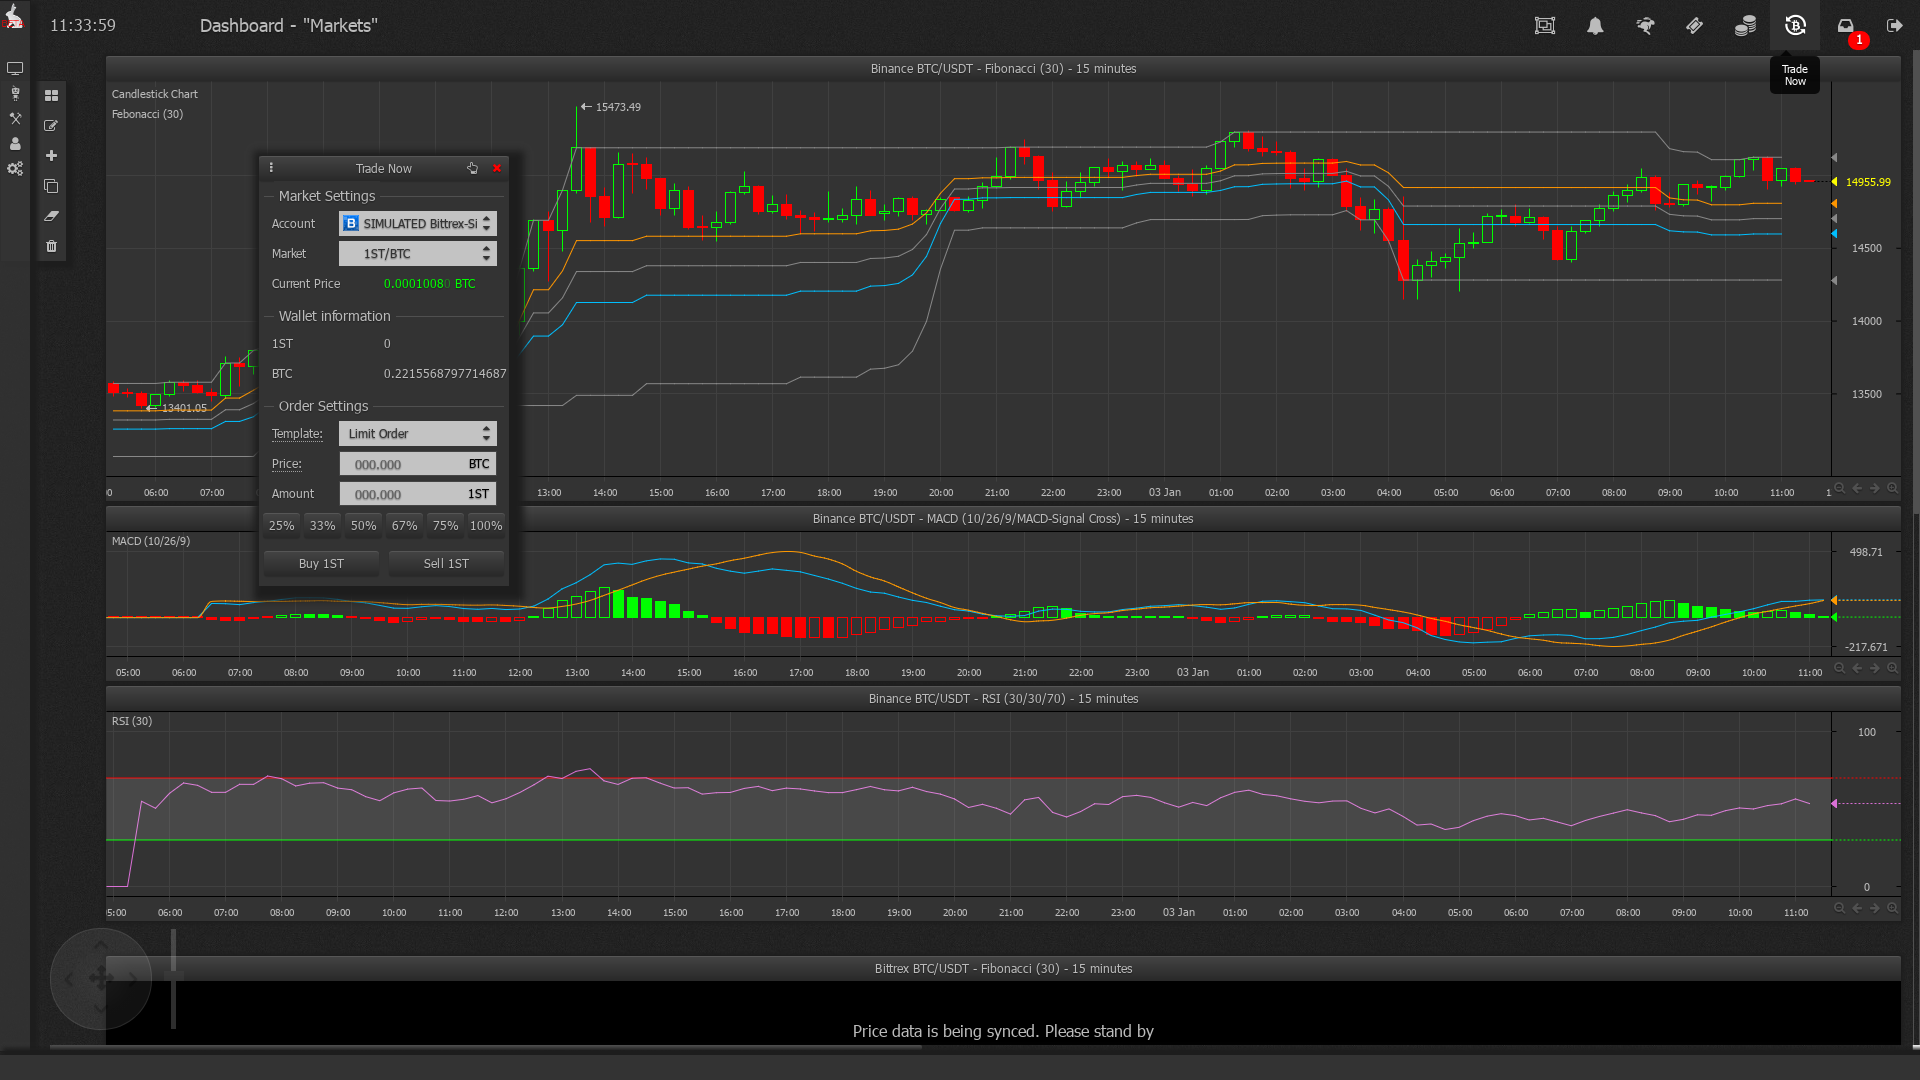Screen dimensions: 1920x1080
Task: Click the horizontal scrollbar at bottom
Action: 485,1048
